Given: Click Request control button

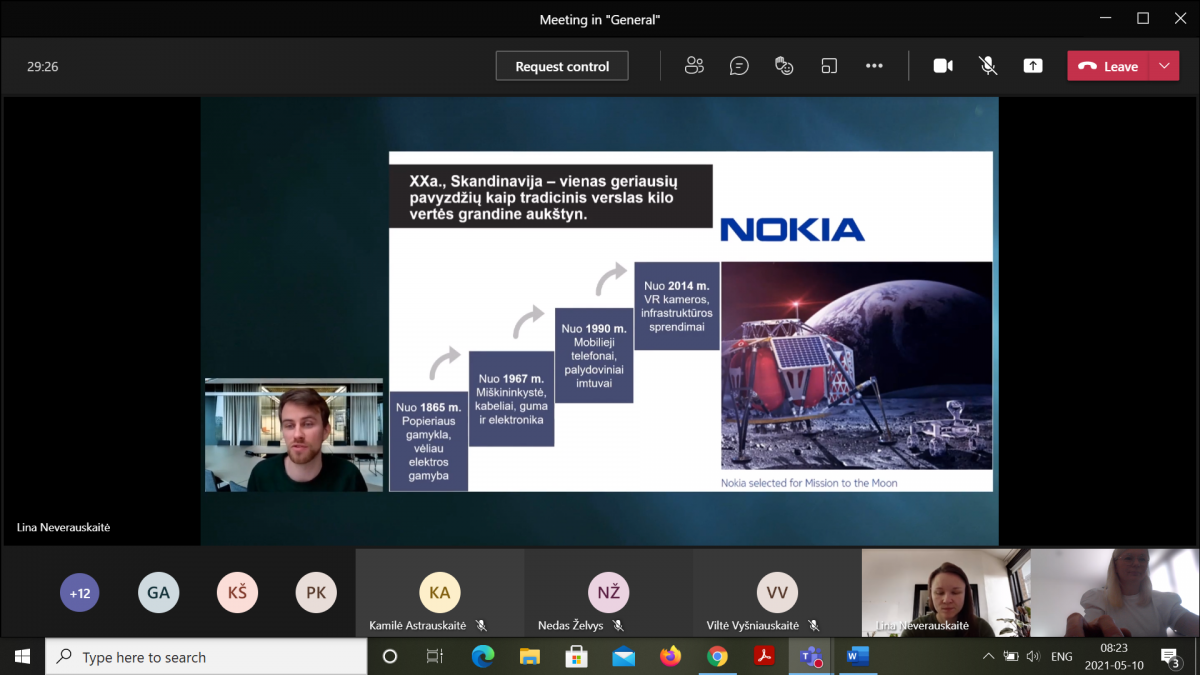Looking at the screenshot, I should pyautogui.click(x=562, y=66).
